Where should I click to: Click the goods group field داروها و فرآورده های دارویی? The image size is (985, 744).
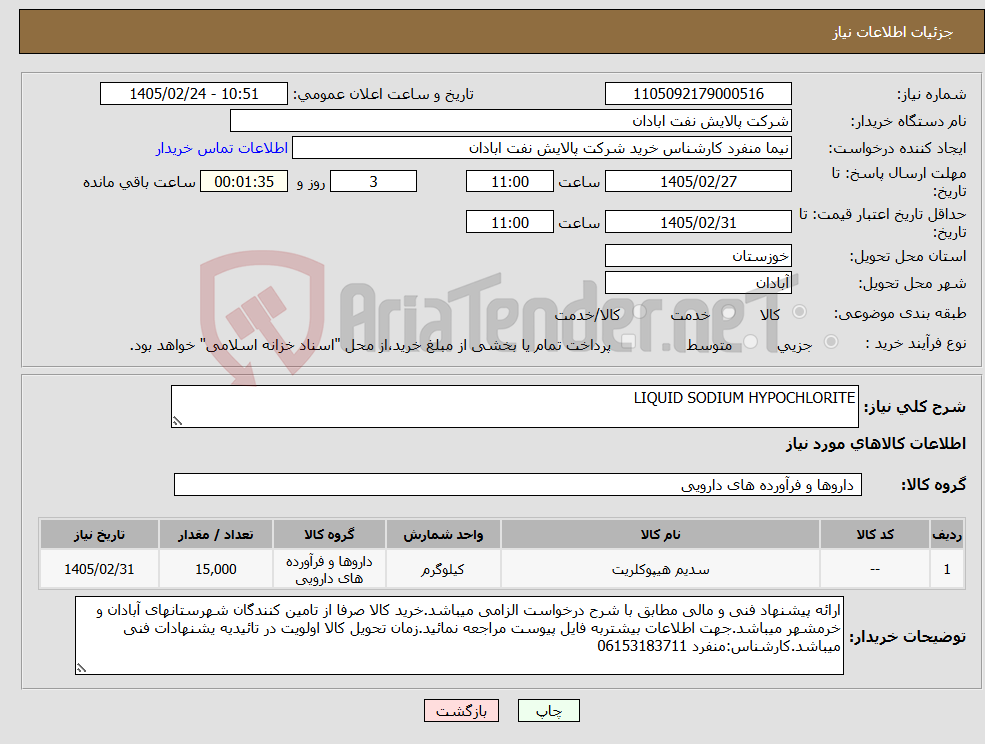click(x=518, y=484)
